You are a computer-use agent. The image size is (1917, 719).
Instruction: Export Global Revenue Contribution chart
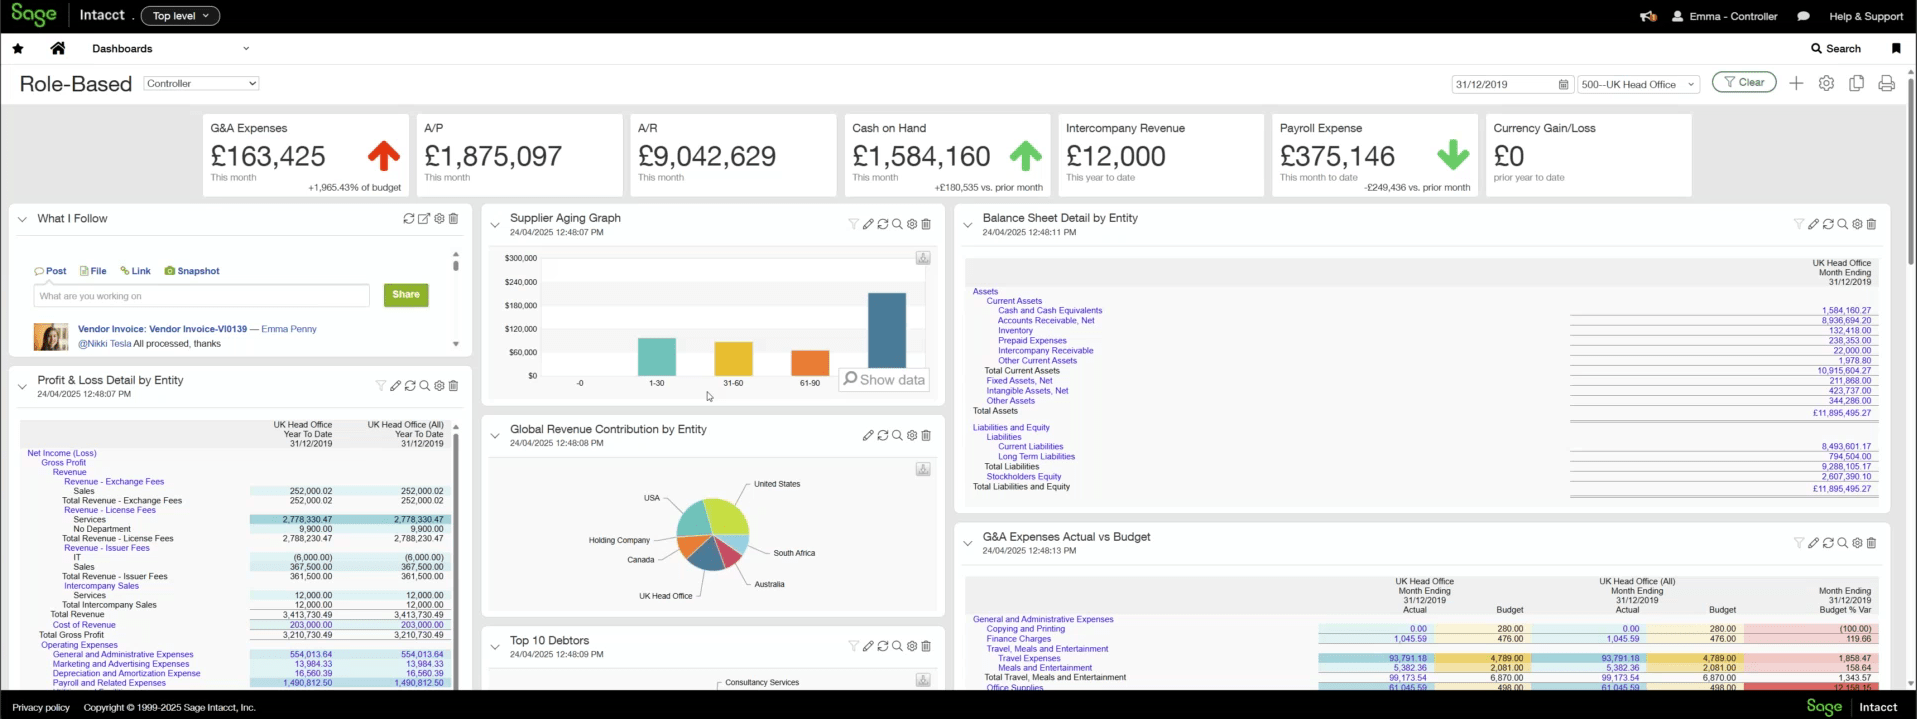(923, 469)
